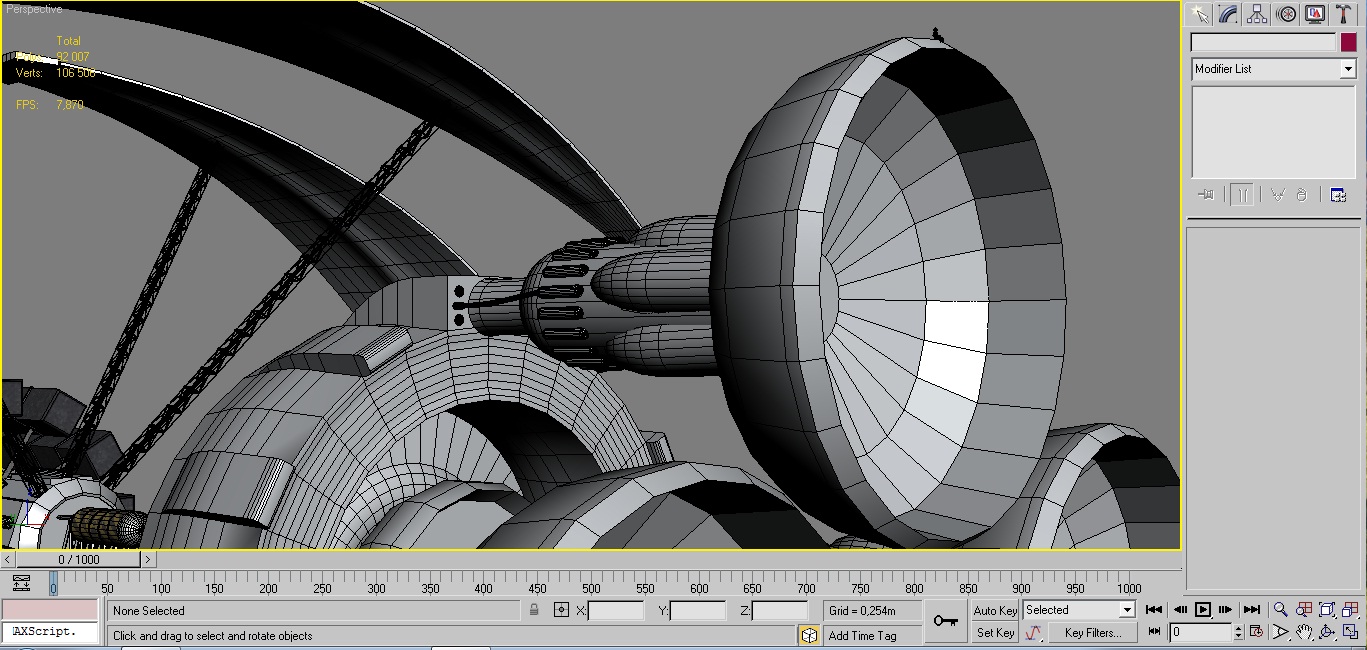The image size is (1367, 650).
Task: Click the Configure Modifier Sets icon
Action: tap(1338, 195)
